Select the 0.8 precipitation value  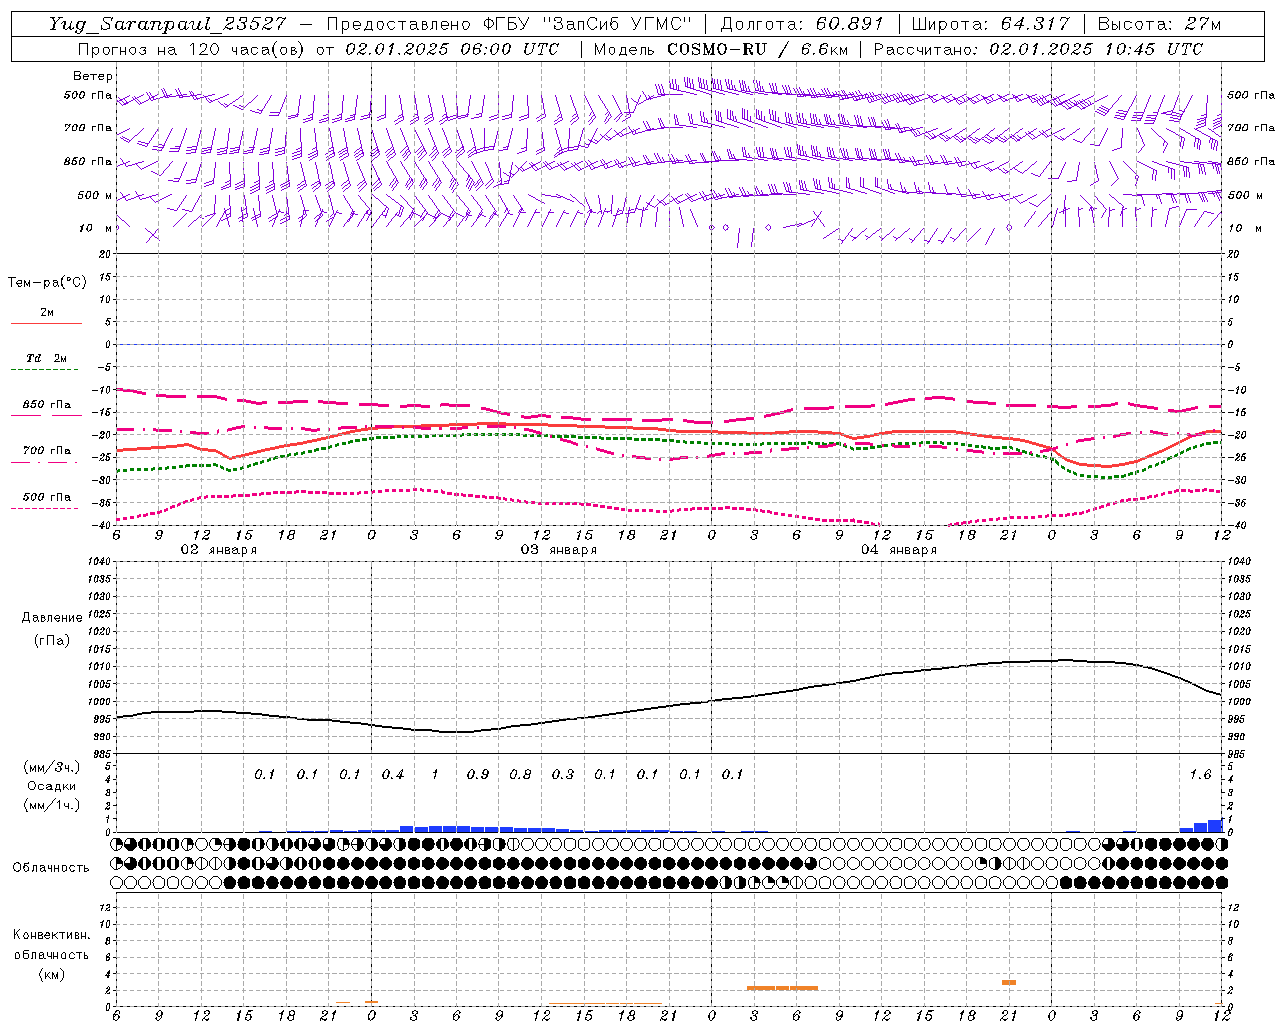pyautogui.click(x=520, y=775)
